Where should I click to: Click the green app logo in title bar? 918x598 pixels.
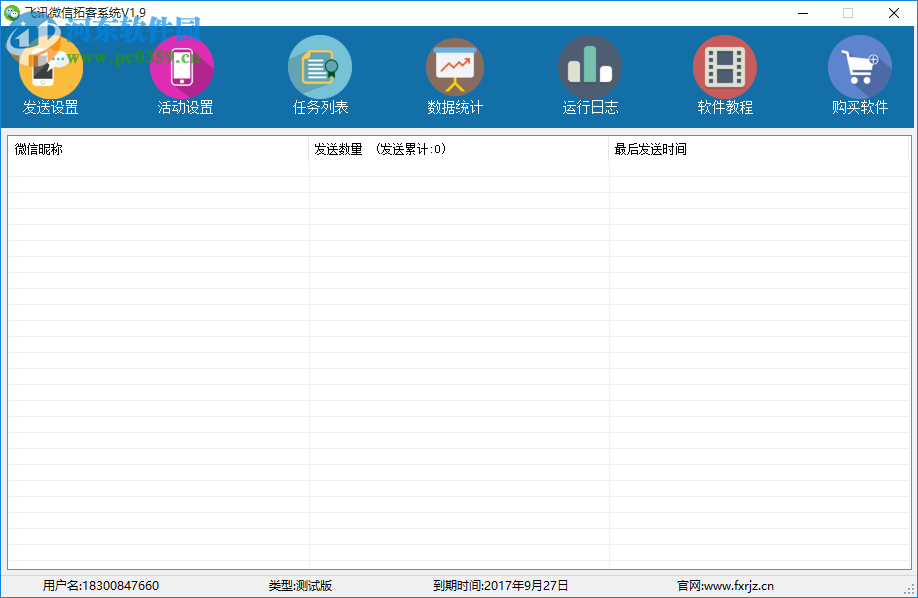point(11,11)
